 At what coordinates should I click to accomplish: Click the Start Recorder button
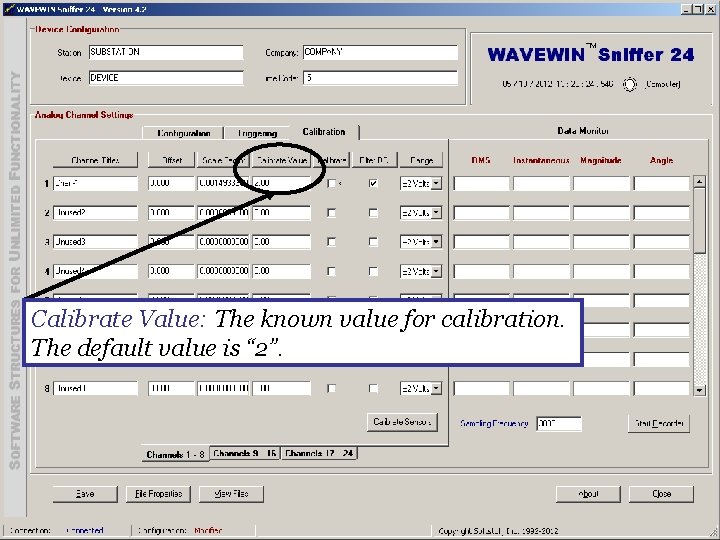tap(659, 423)
